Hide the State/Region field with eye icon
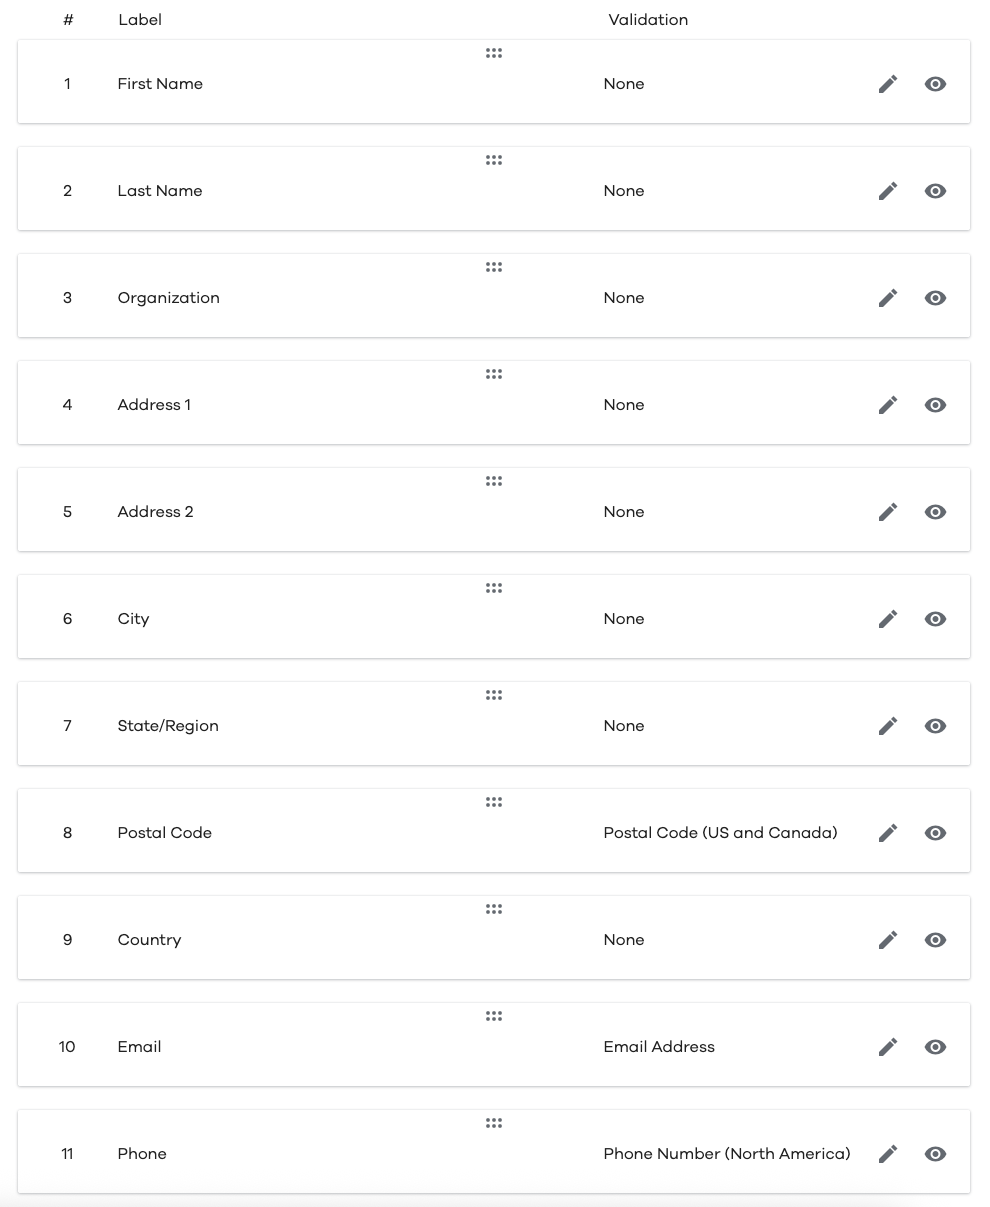 (x=936, y=726)
